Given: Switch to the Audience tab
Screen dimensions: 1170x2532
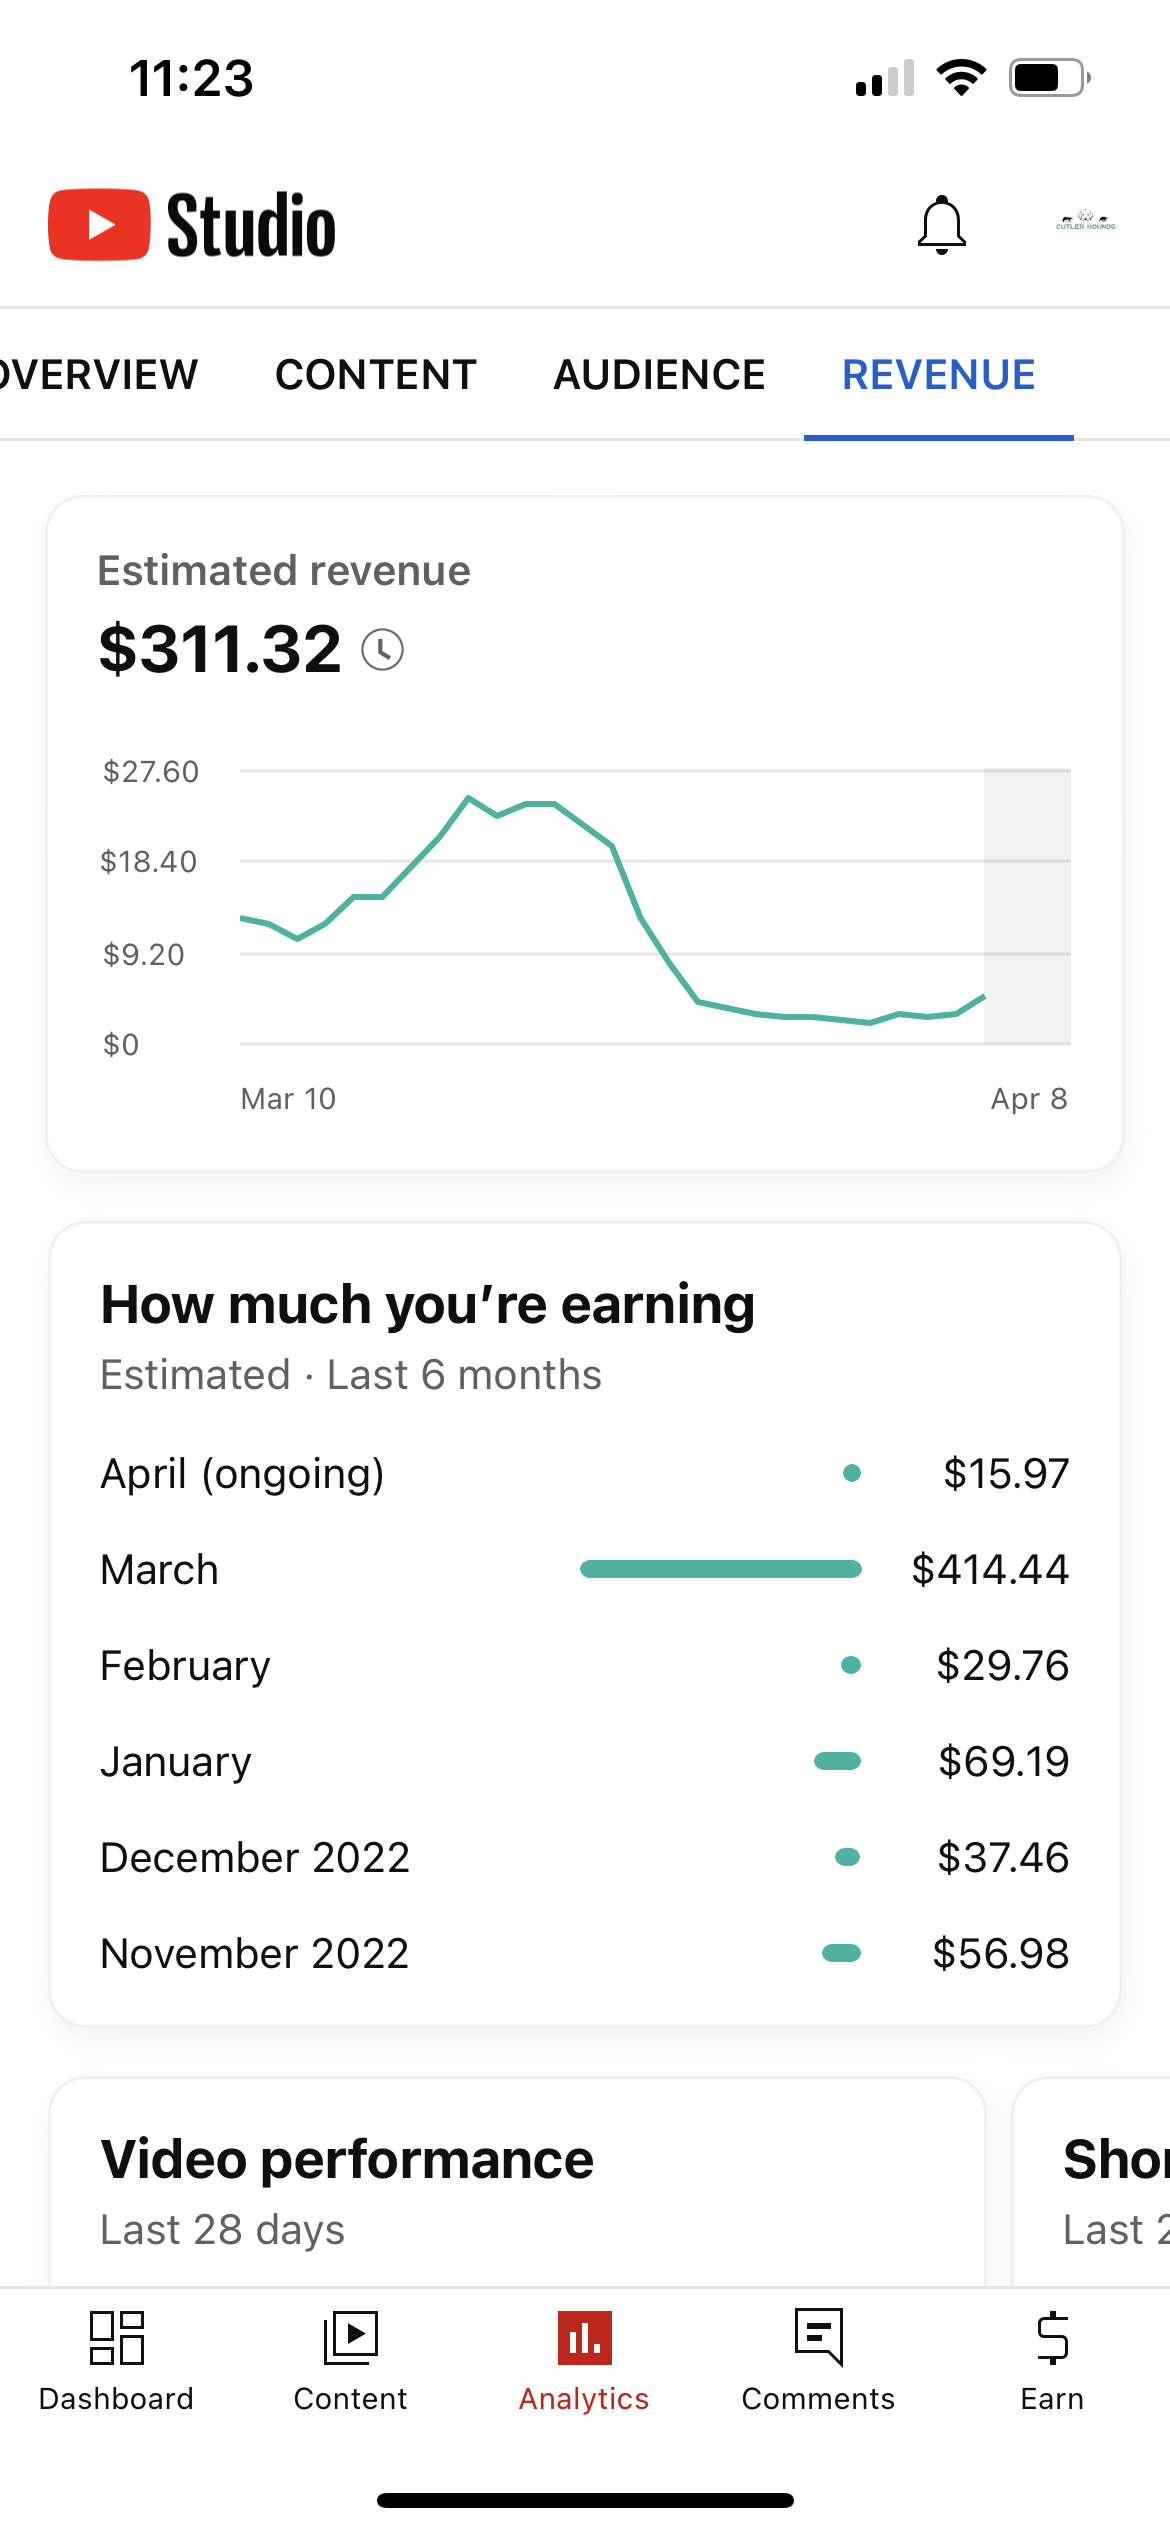Looking at the screenshot, I should (660, 375).
